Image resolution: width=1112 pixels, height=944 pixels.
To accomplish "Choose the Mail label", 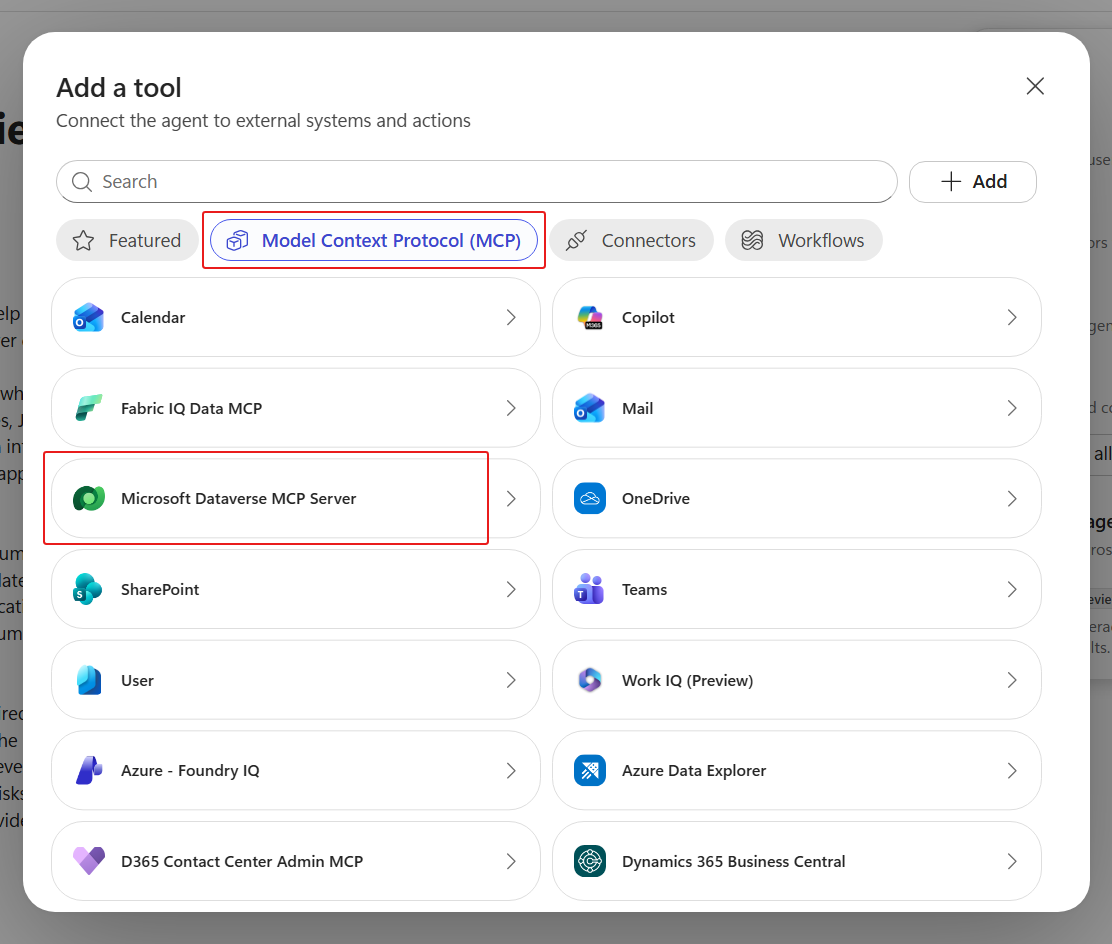I will (x=638, y=409).
